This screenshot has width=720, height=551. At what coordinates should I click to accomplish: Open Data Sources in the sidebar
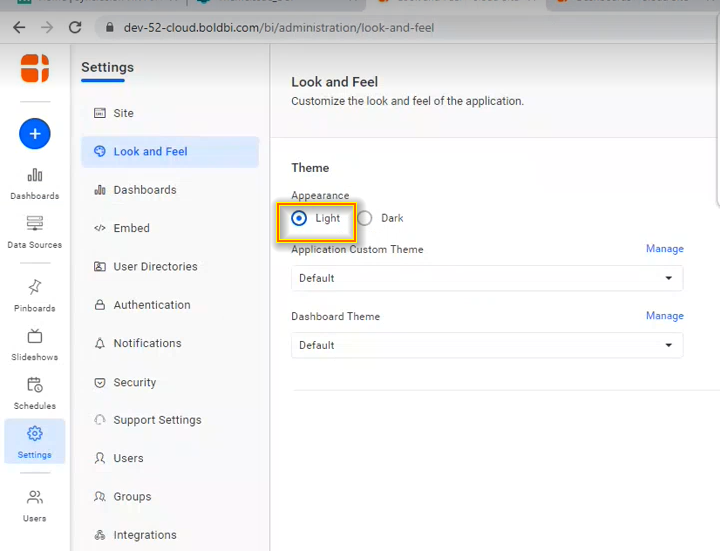click(x=34, y=232)
